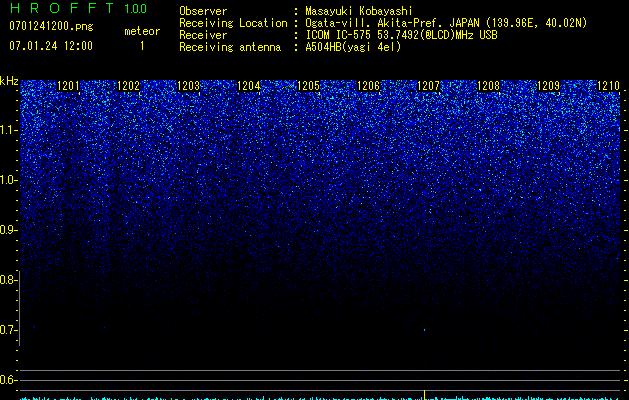Click the 1202 time marker

tap(128, 86)
